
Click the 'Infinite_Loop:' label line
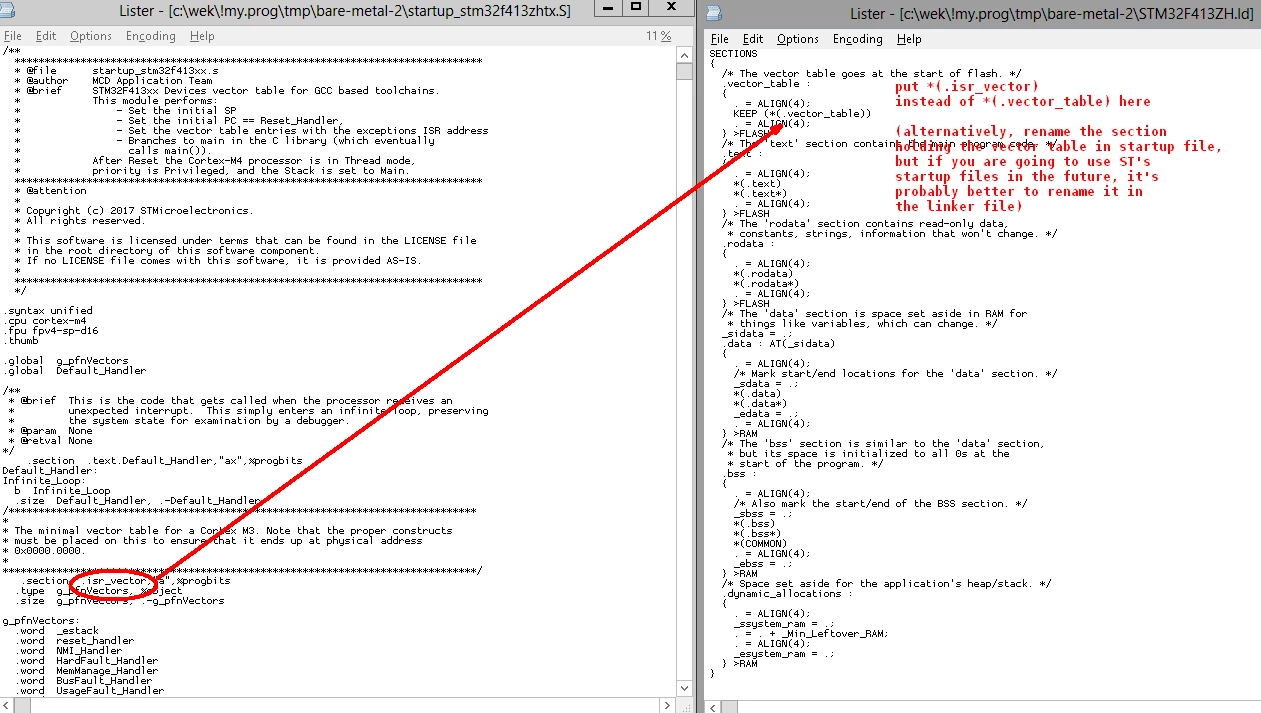[44, 481]
